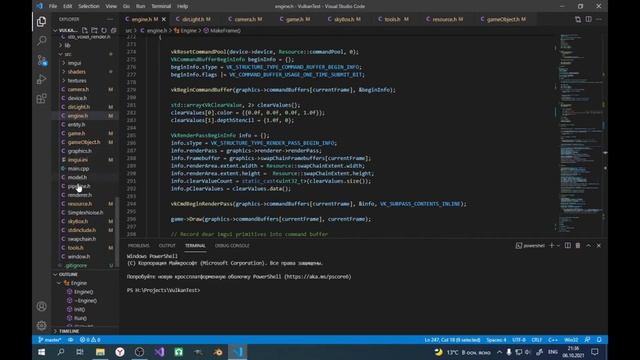
Task: Click the editor minimap
Action: 580,133
